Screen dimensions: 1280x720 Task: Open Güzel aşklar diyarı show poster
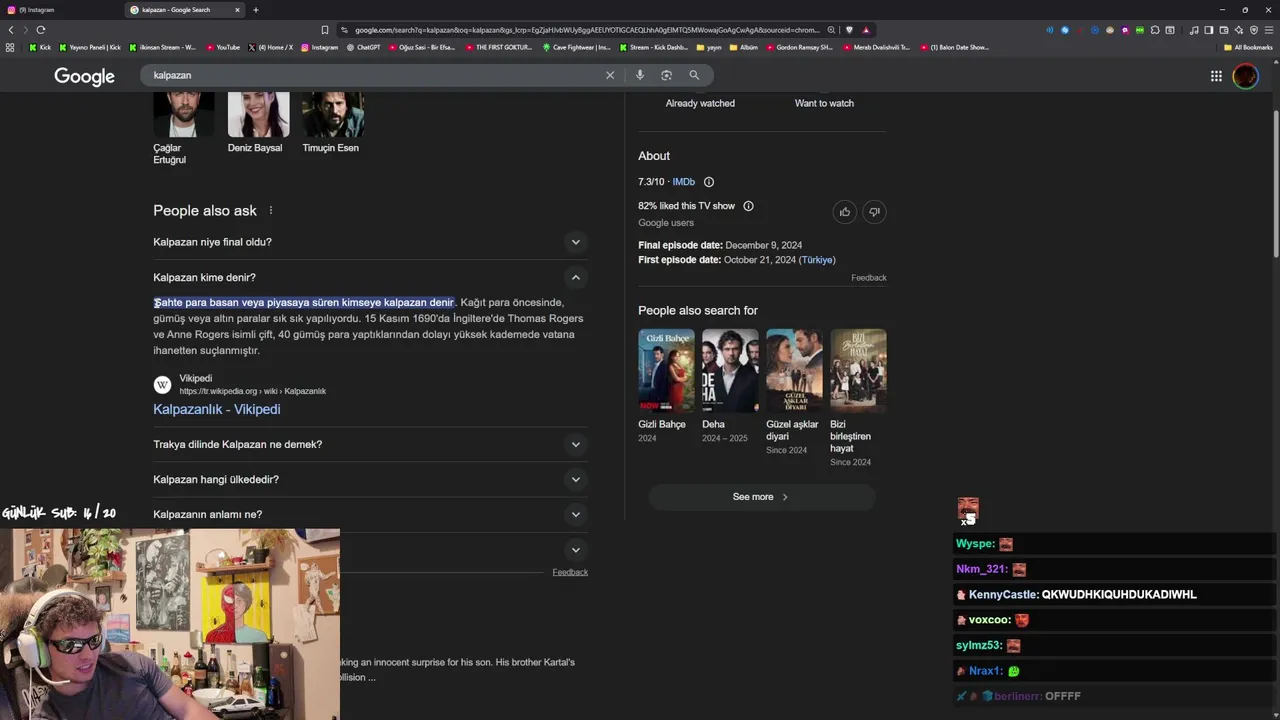click(794, 370)
